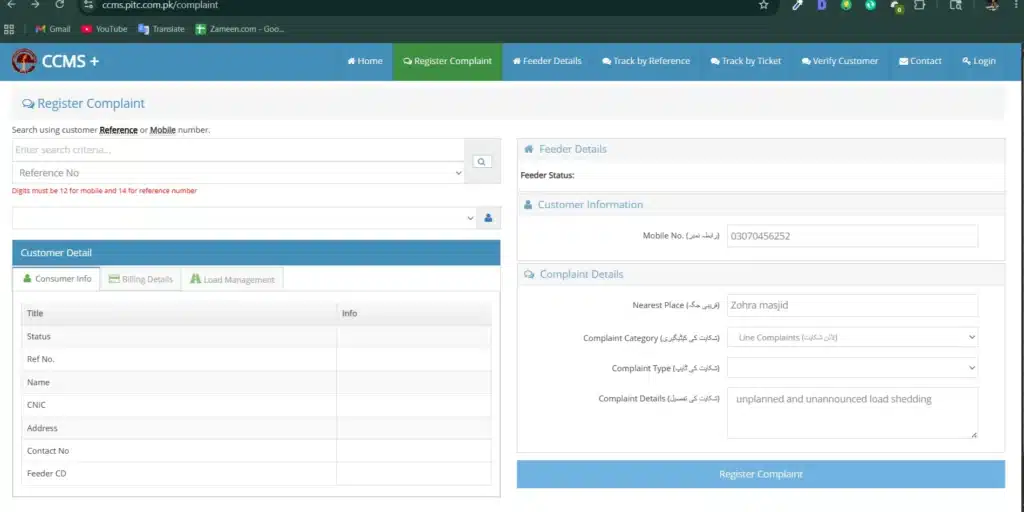Click the Customer Detail panel header
The height and width of the screenshot is (512, 1024).
pos(256,253)
